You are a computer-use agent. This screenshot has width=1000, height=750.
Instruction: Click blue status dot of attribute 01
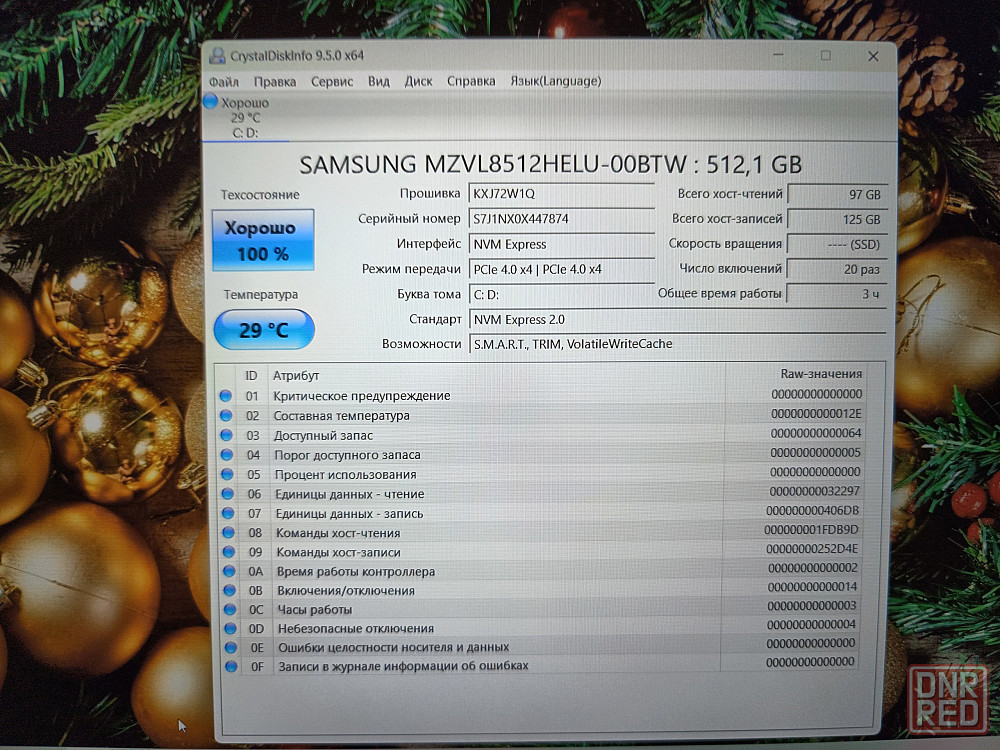tap(226, 396)
